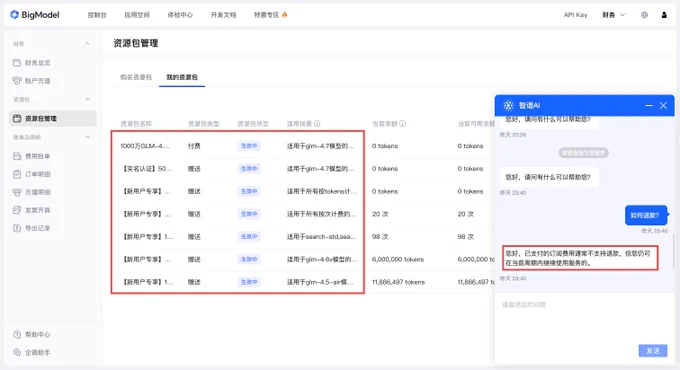Minimize the 智谱AI chat panel
The width and height of the screenshot is (680, 370).
(x=649, y=105)
